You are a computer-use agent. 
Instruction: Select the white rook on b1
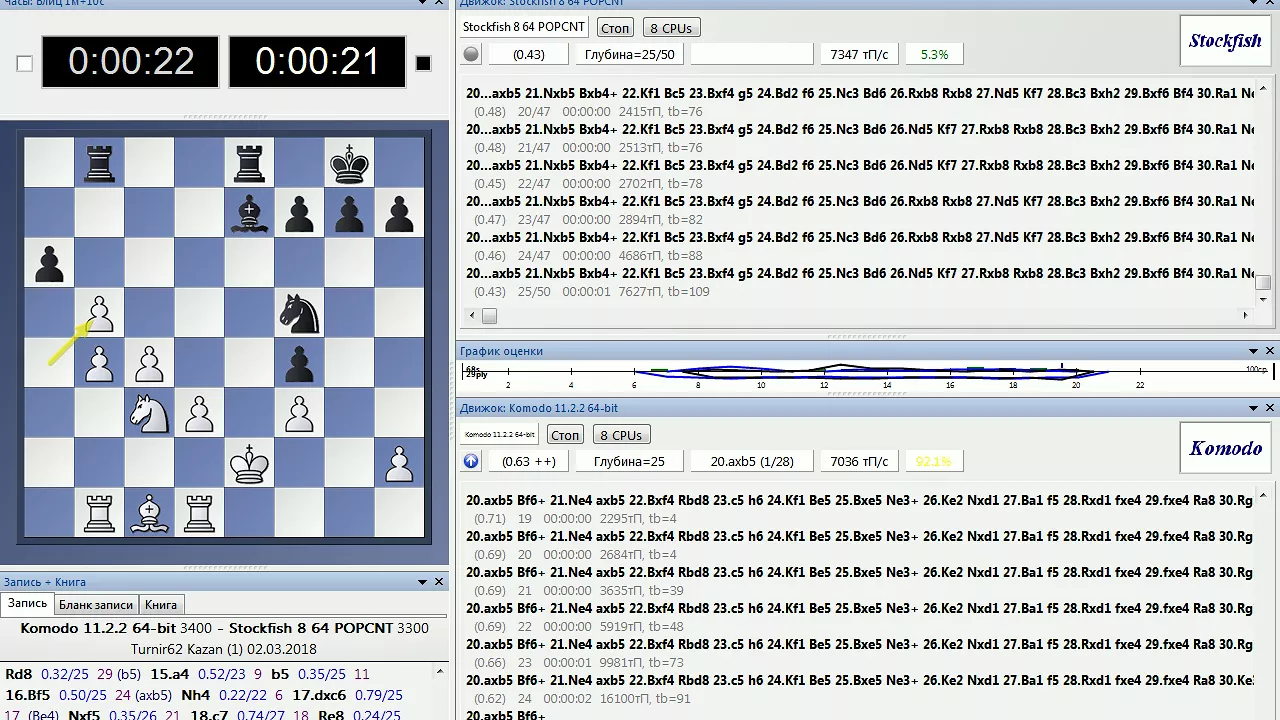click(99, 514)
